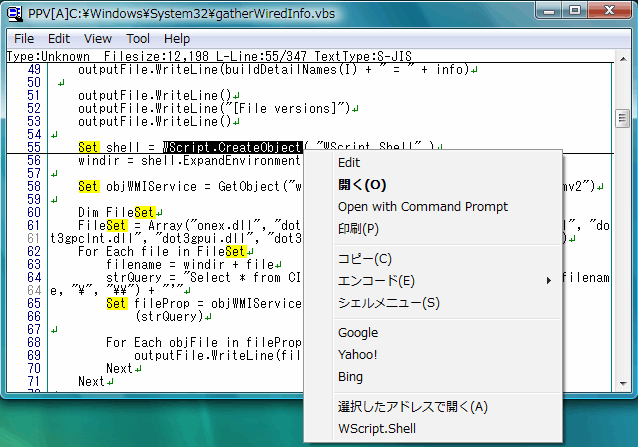Screen dimensions: 638x447
Task: Search selection with Google
Action: click(358, 332)
